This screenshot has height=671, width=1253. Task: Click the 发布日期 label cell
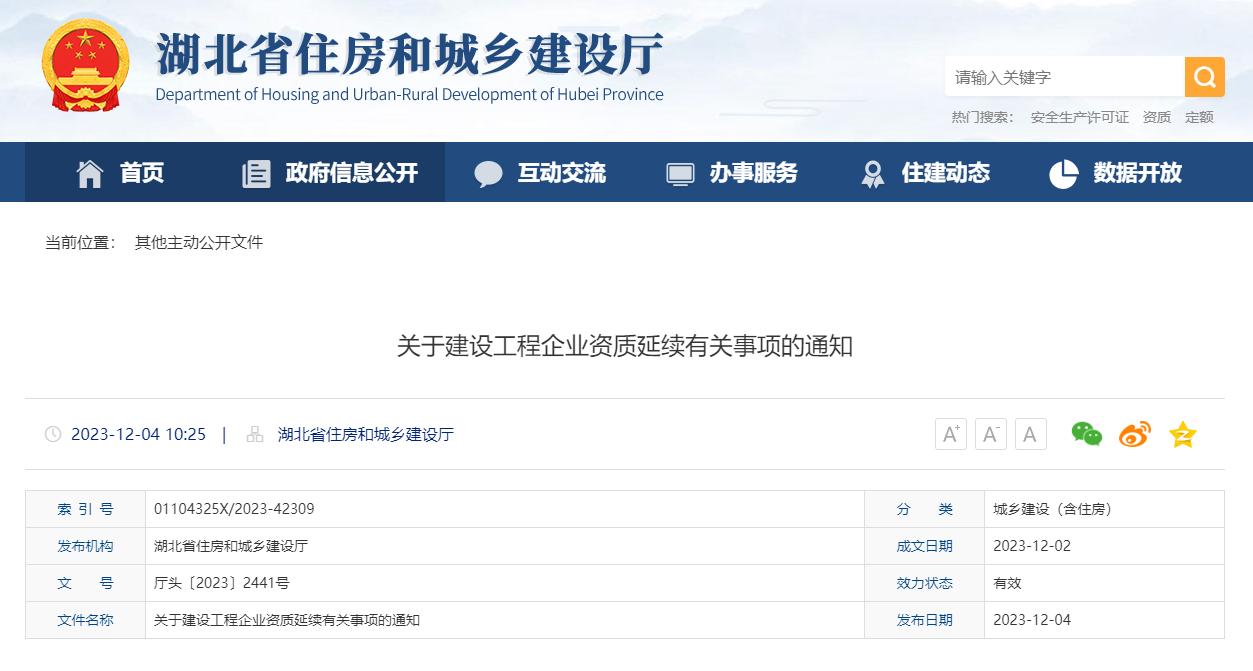tap(925, 620)
